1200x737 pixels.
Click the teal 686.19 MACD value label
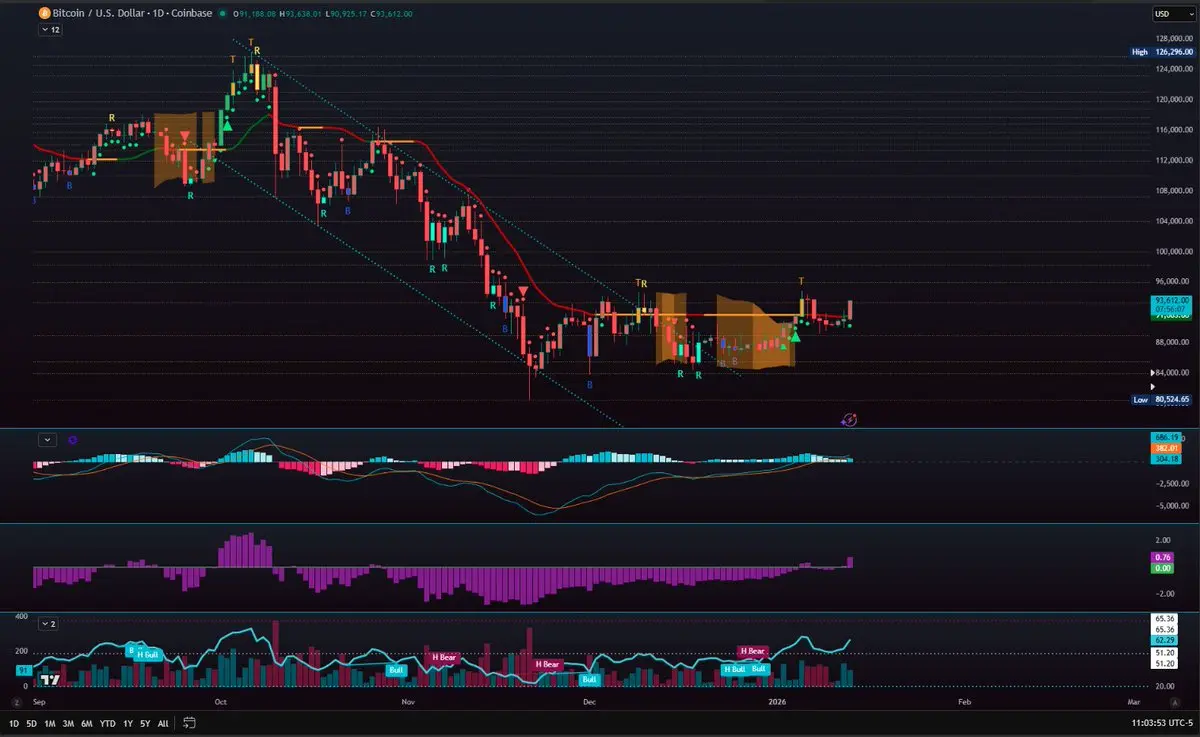click(x=1167, y=439)
